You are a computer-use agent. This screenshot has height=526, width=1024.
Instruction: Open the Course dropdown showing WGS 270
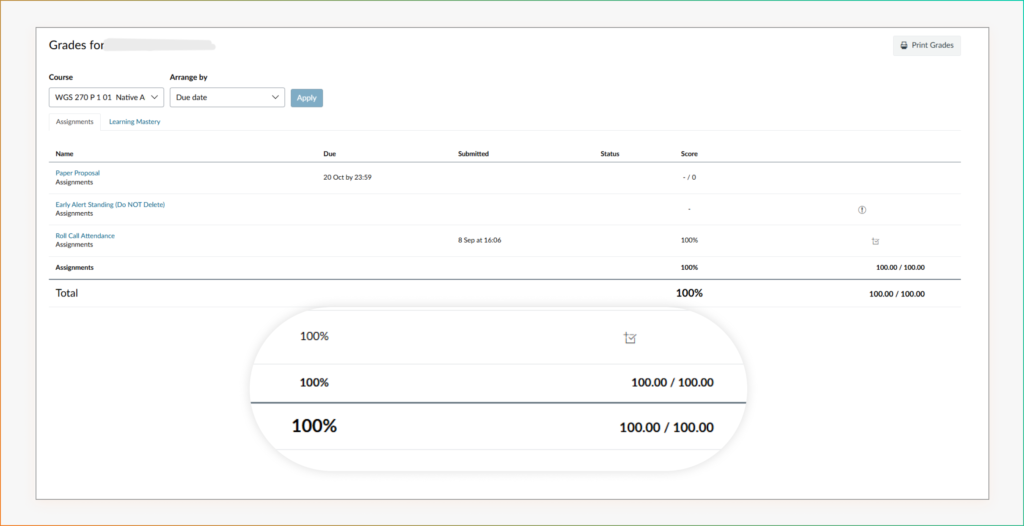106,97
